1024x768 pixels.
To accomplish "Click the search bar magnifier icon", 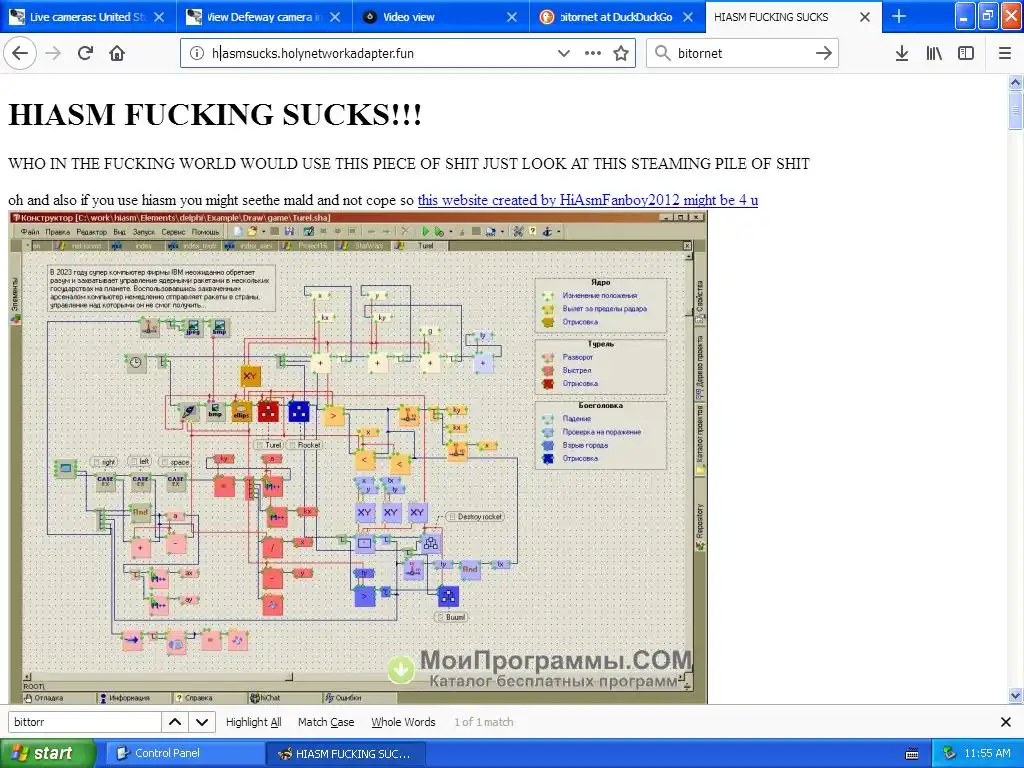I will (662, 54).
